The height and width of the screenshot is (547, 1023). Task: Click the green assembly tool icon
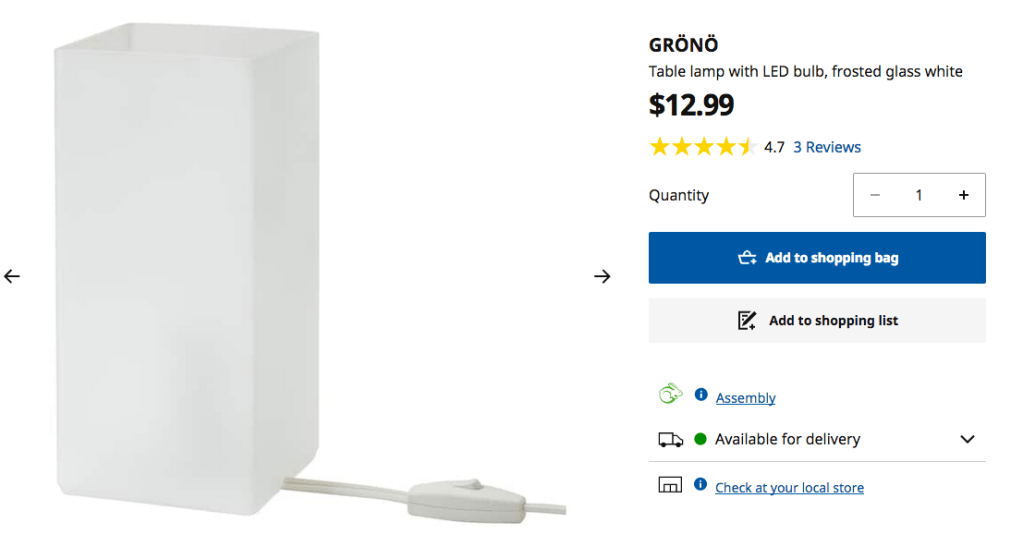click(x=670, y=395)
